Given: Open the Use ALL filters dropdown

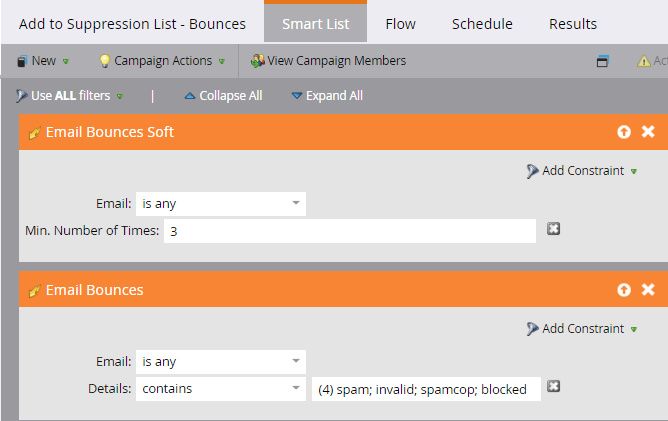Looking at the screenshot, I should [x=70, y=96].
